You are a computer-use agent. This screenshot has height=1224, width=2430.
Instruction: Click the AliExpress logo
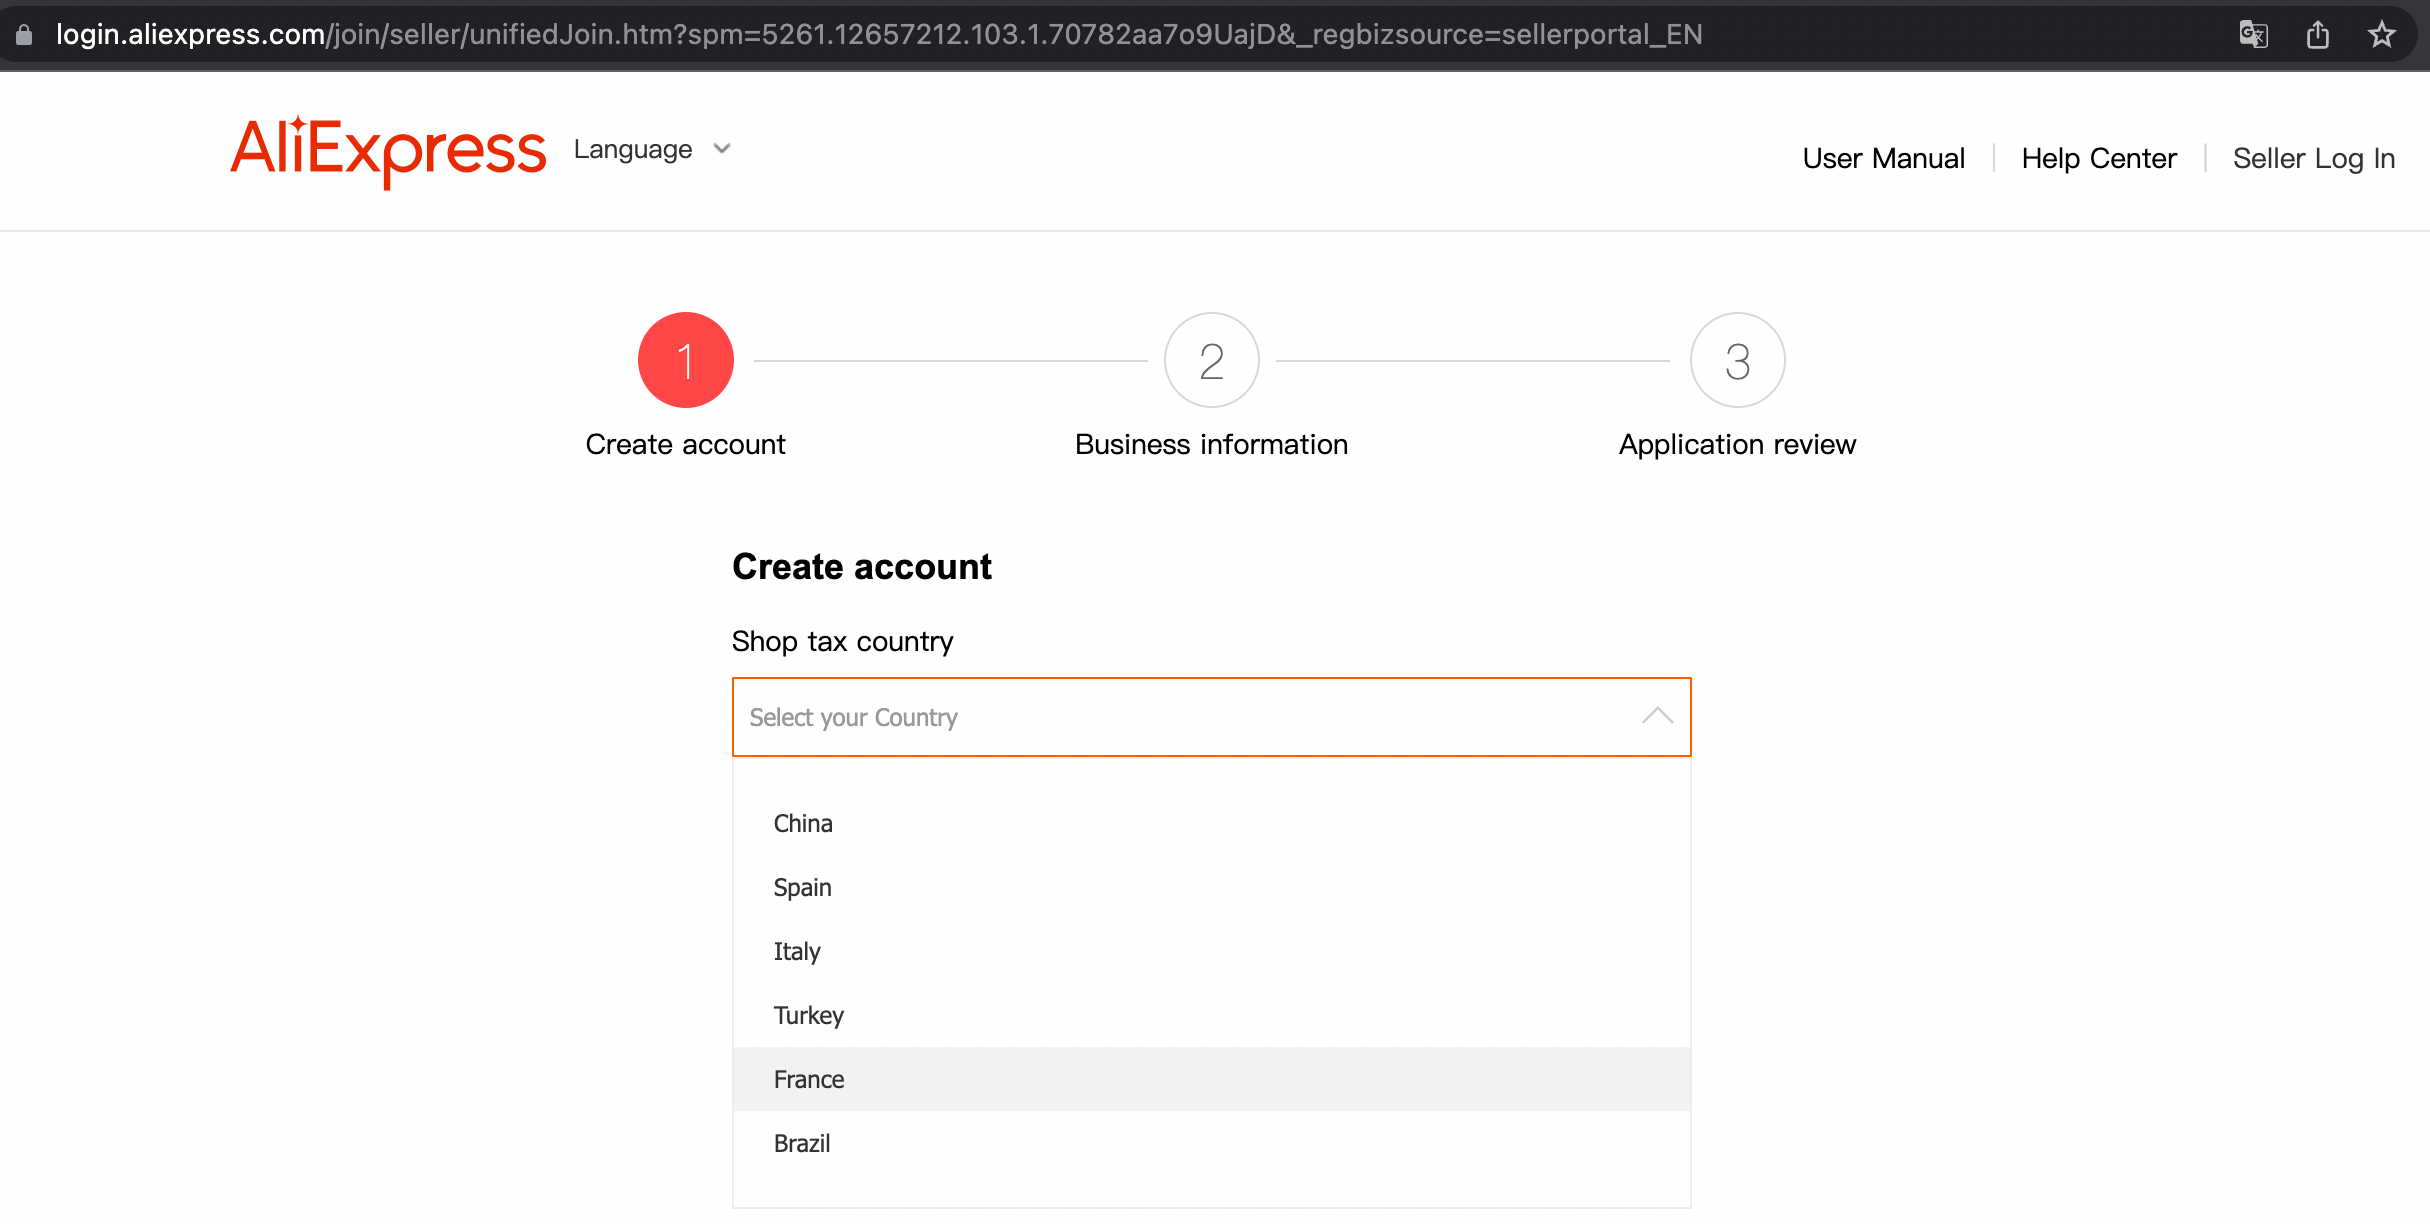[388, 150]
